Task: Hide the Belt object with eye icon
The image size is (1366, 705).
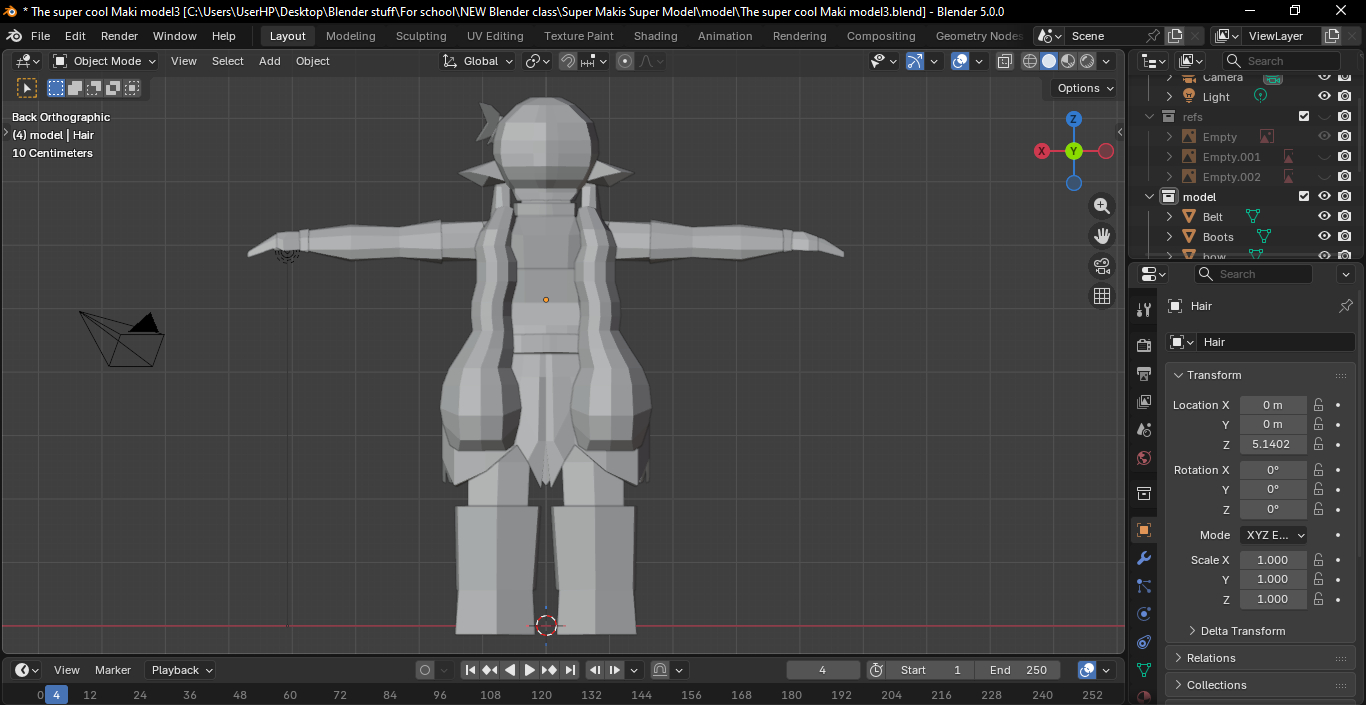Action: click(x=1324, y=216)
